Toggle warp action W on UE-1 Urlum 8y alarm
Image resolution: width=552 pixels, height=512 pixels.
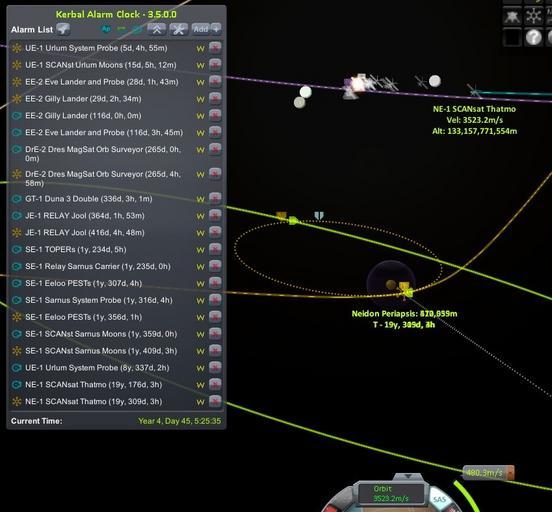click(200, 369)
